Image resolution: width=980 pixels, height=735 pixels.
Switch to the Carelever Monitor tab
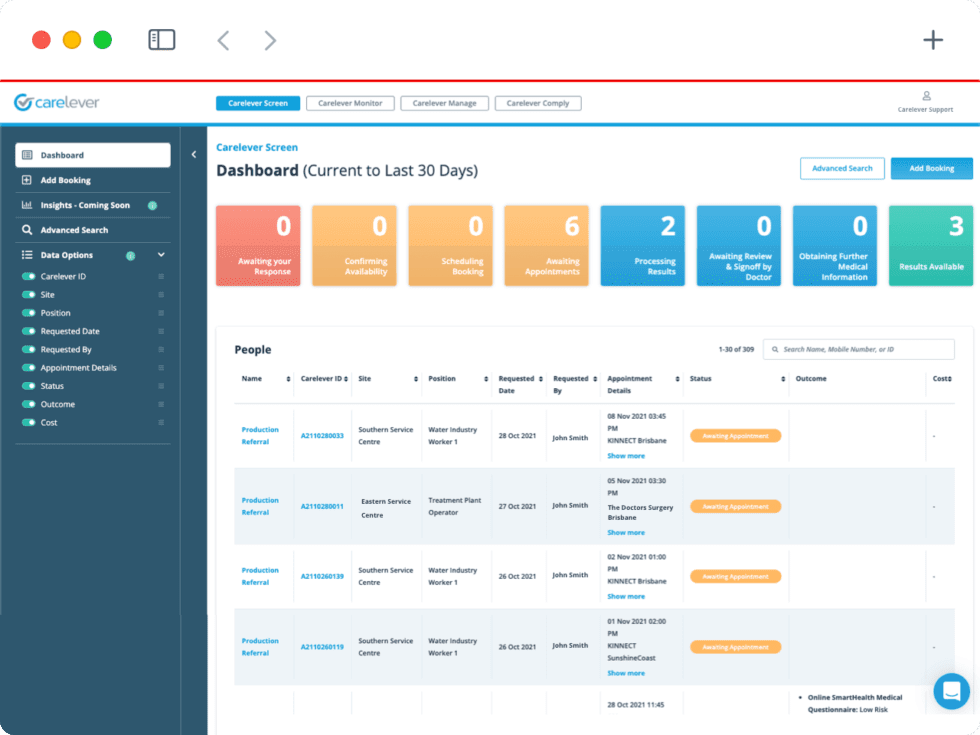(x=350, y=103)
